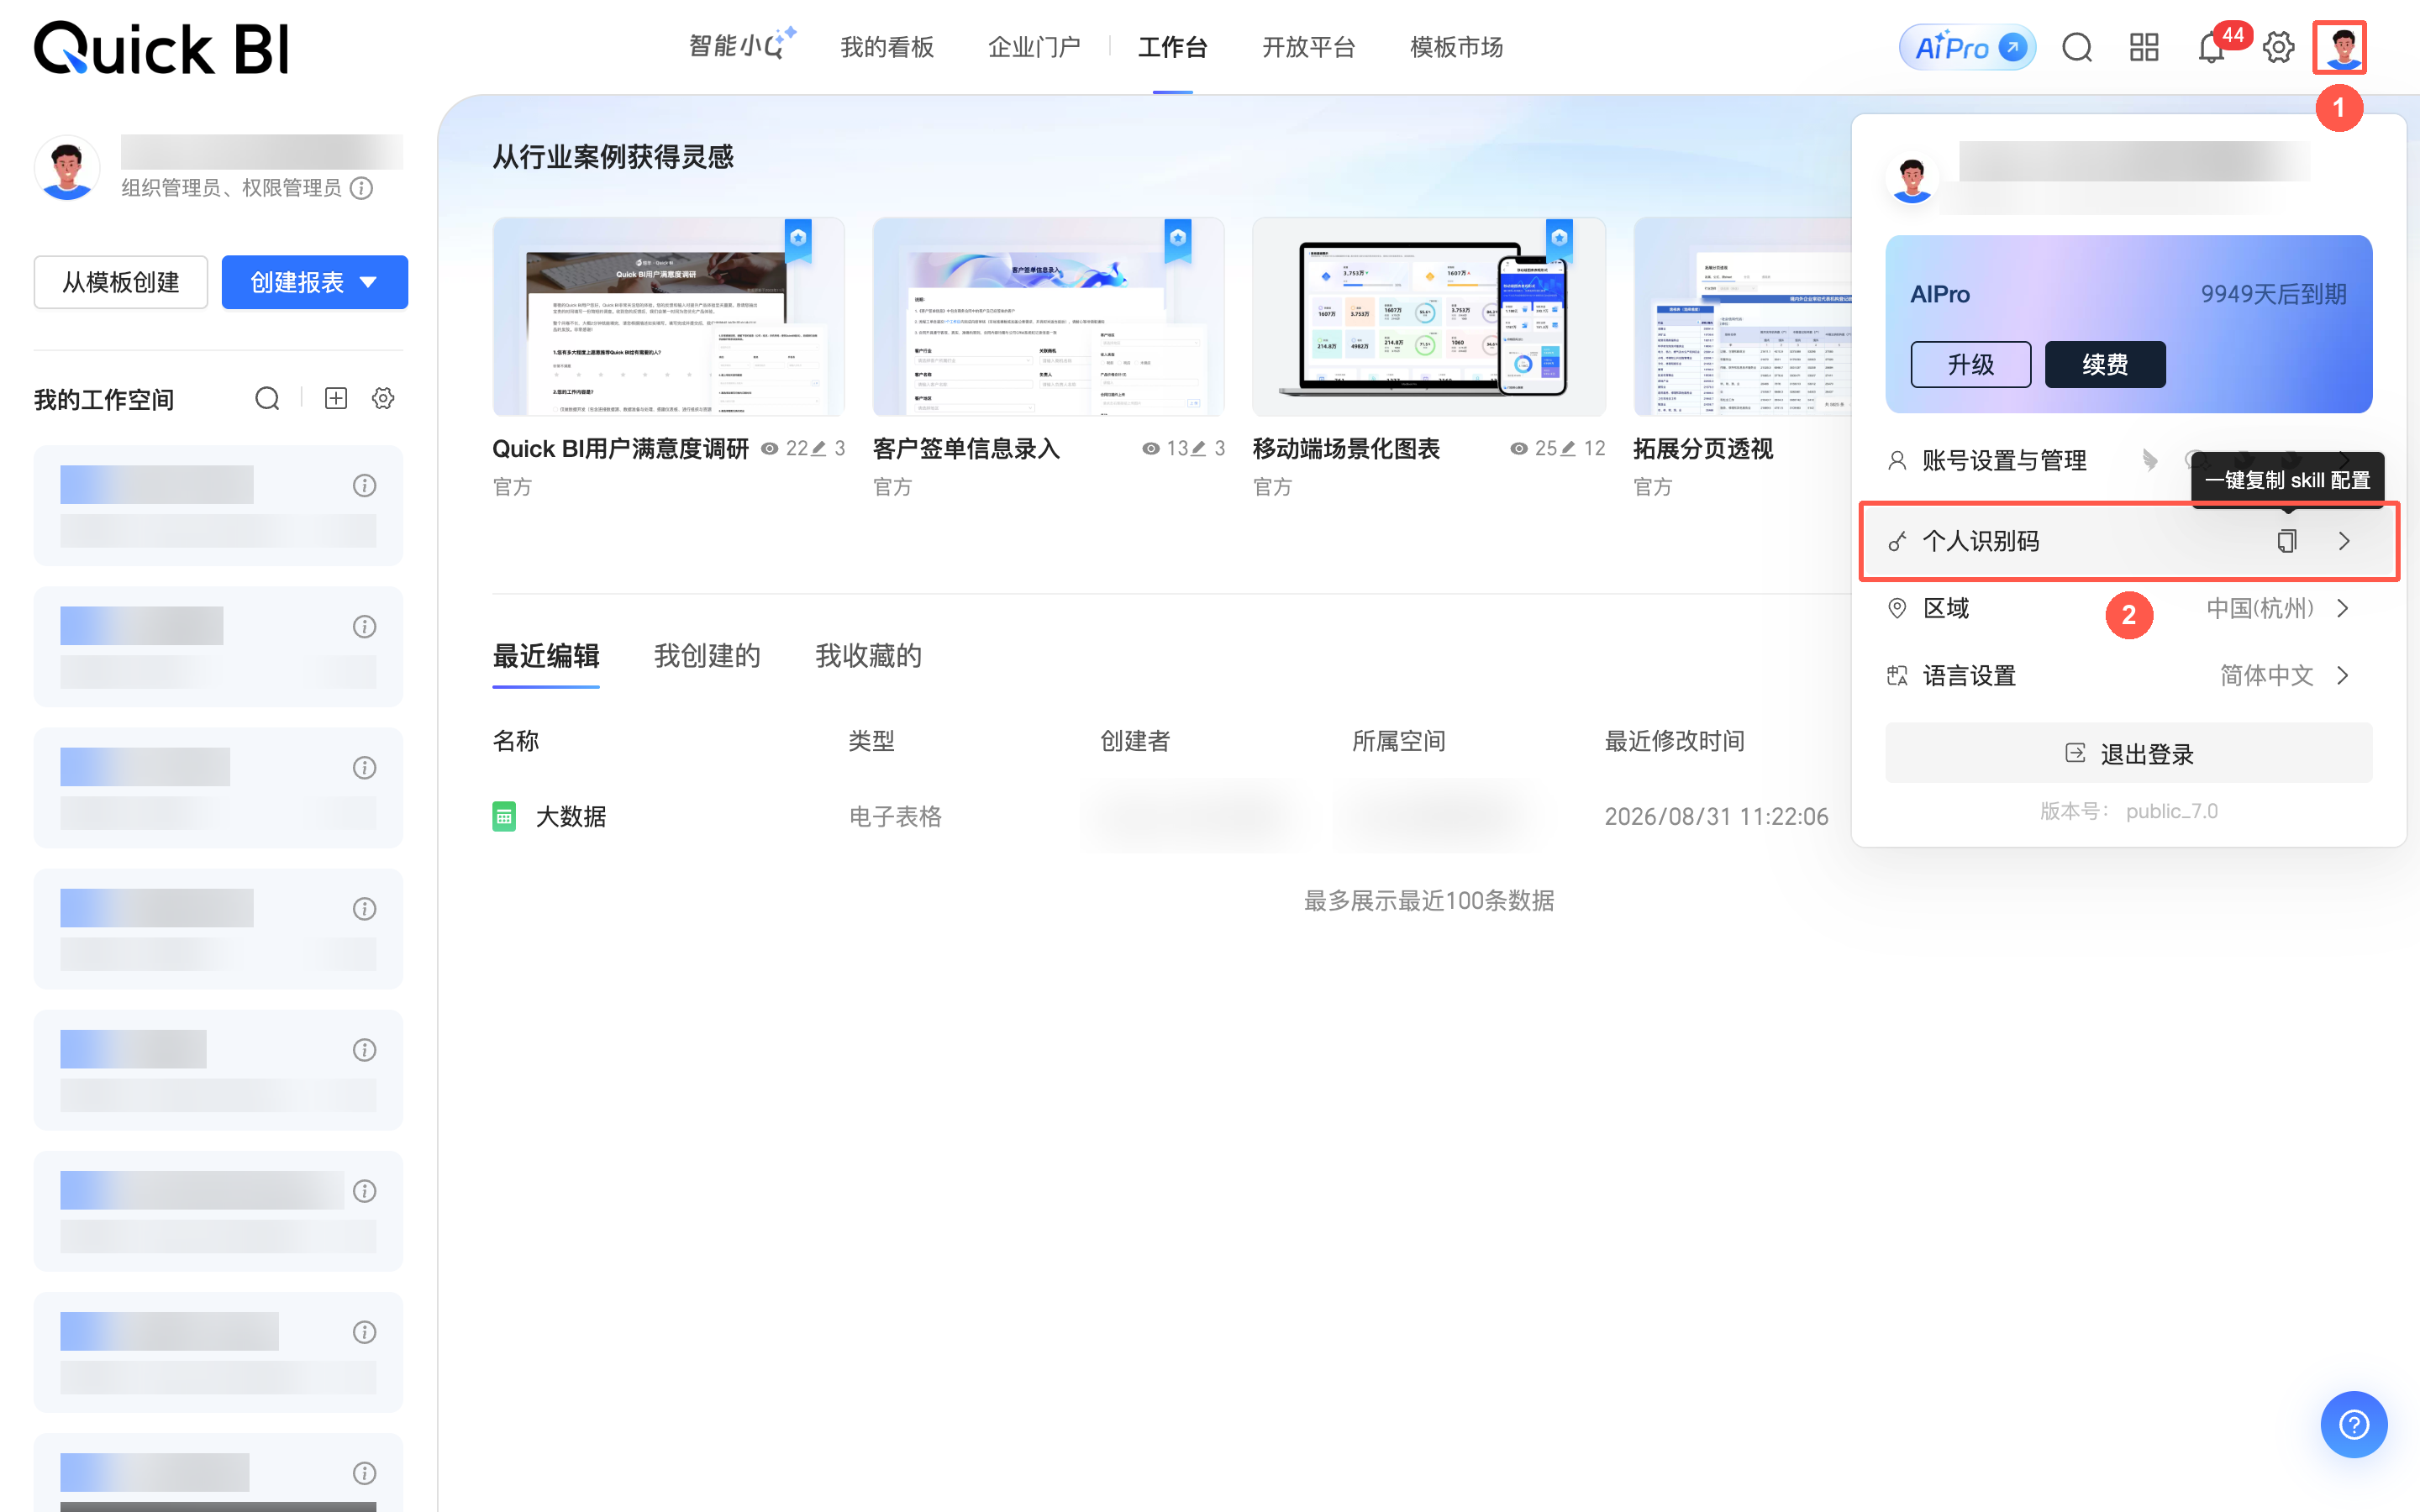Click the location icon beside 区域
This screenshot has height=1512, width=2420.
pyautogui.click(x=1897, y=608)
